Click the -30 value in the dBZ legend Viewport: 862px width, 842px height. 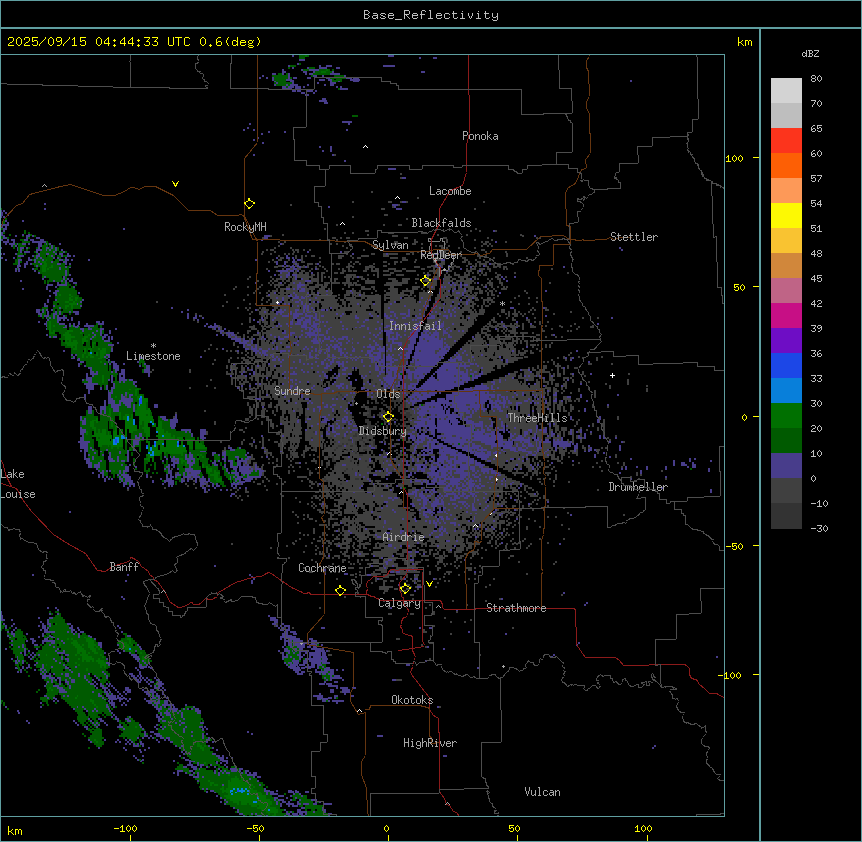click(x=819, y=528)
